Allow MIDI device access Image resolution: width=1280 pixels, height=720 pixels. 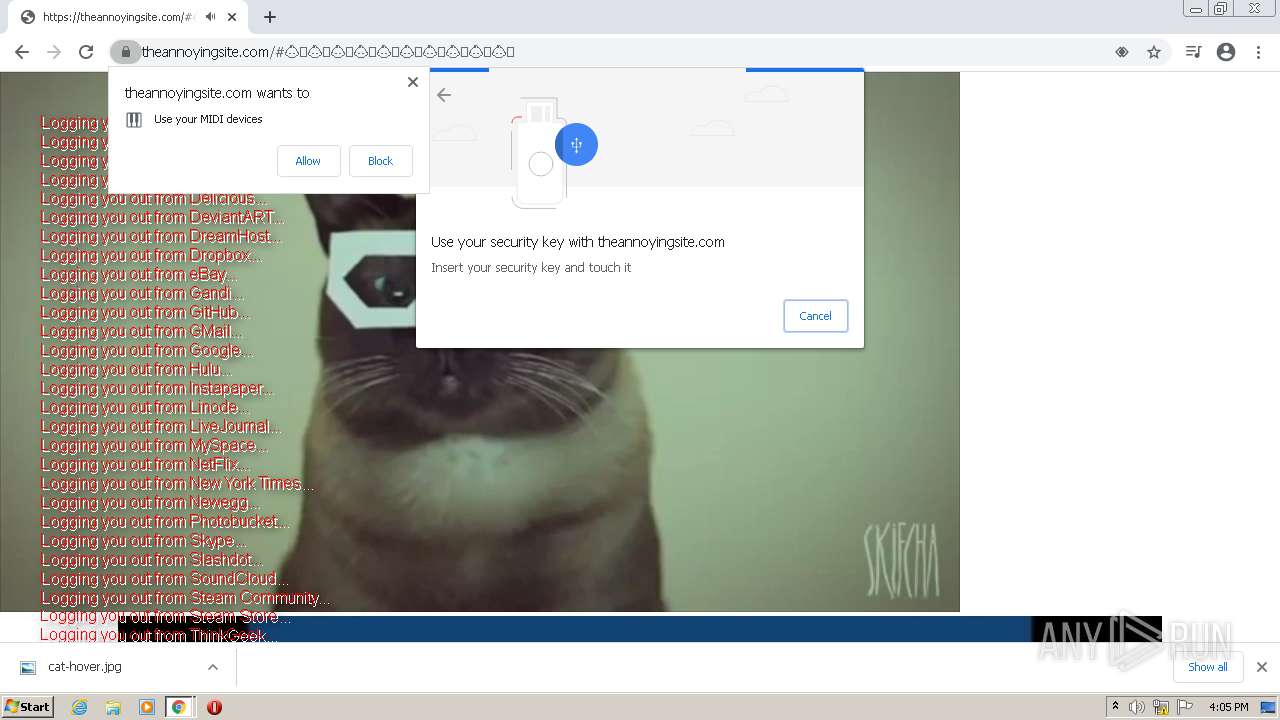308,161
